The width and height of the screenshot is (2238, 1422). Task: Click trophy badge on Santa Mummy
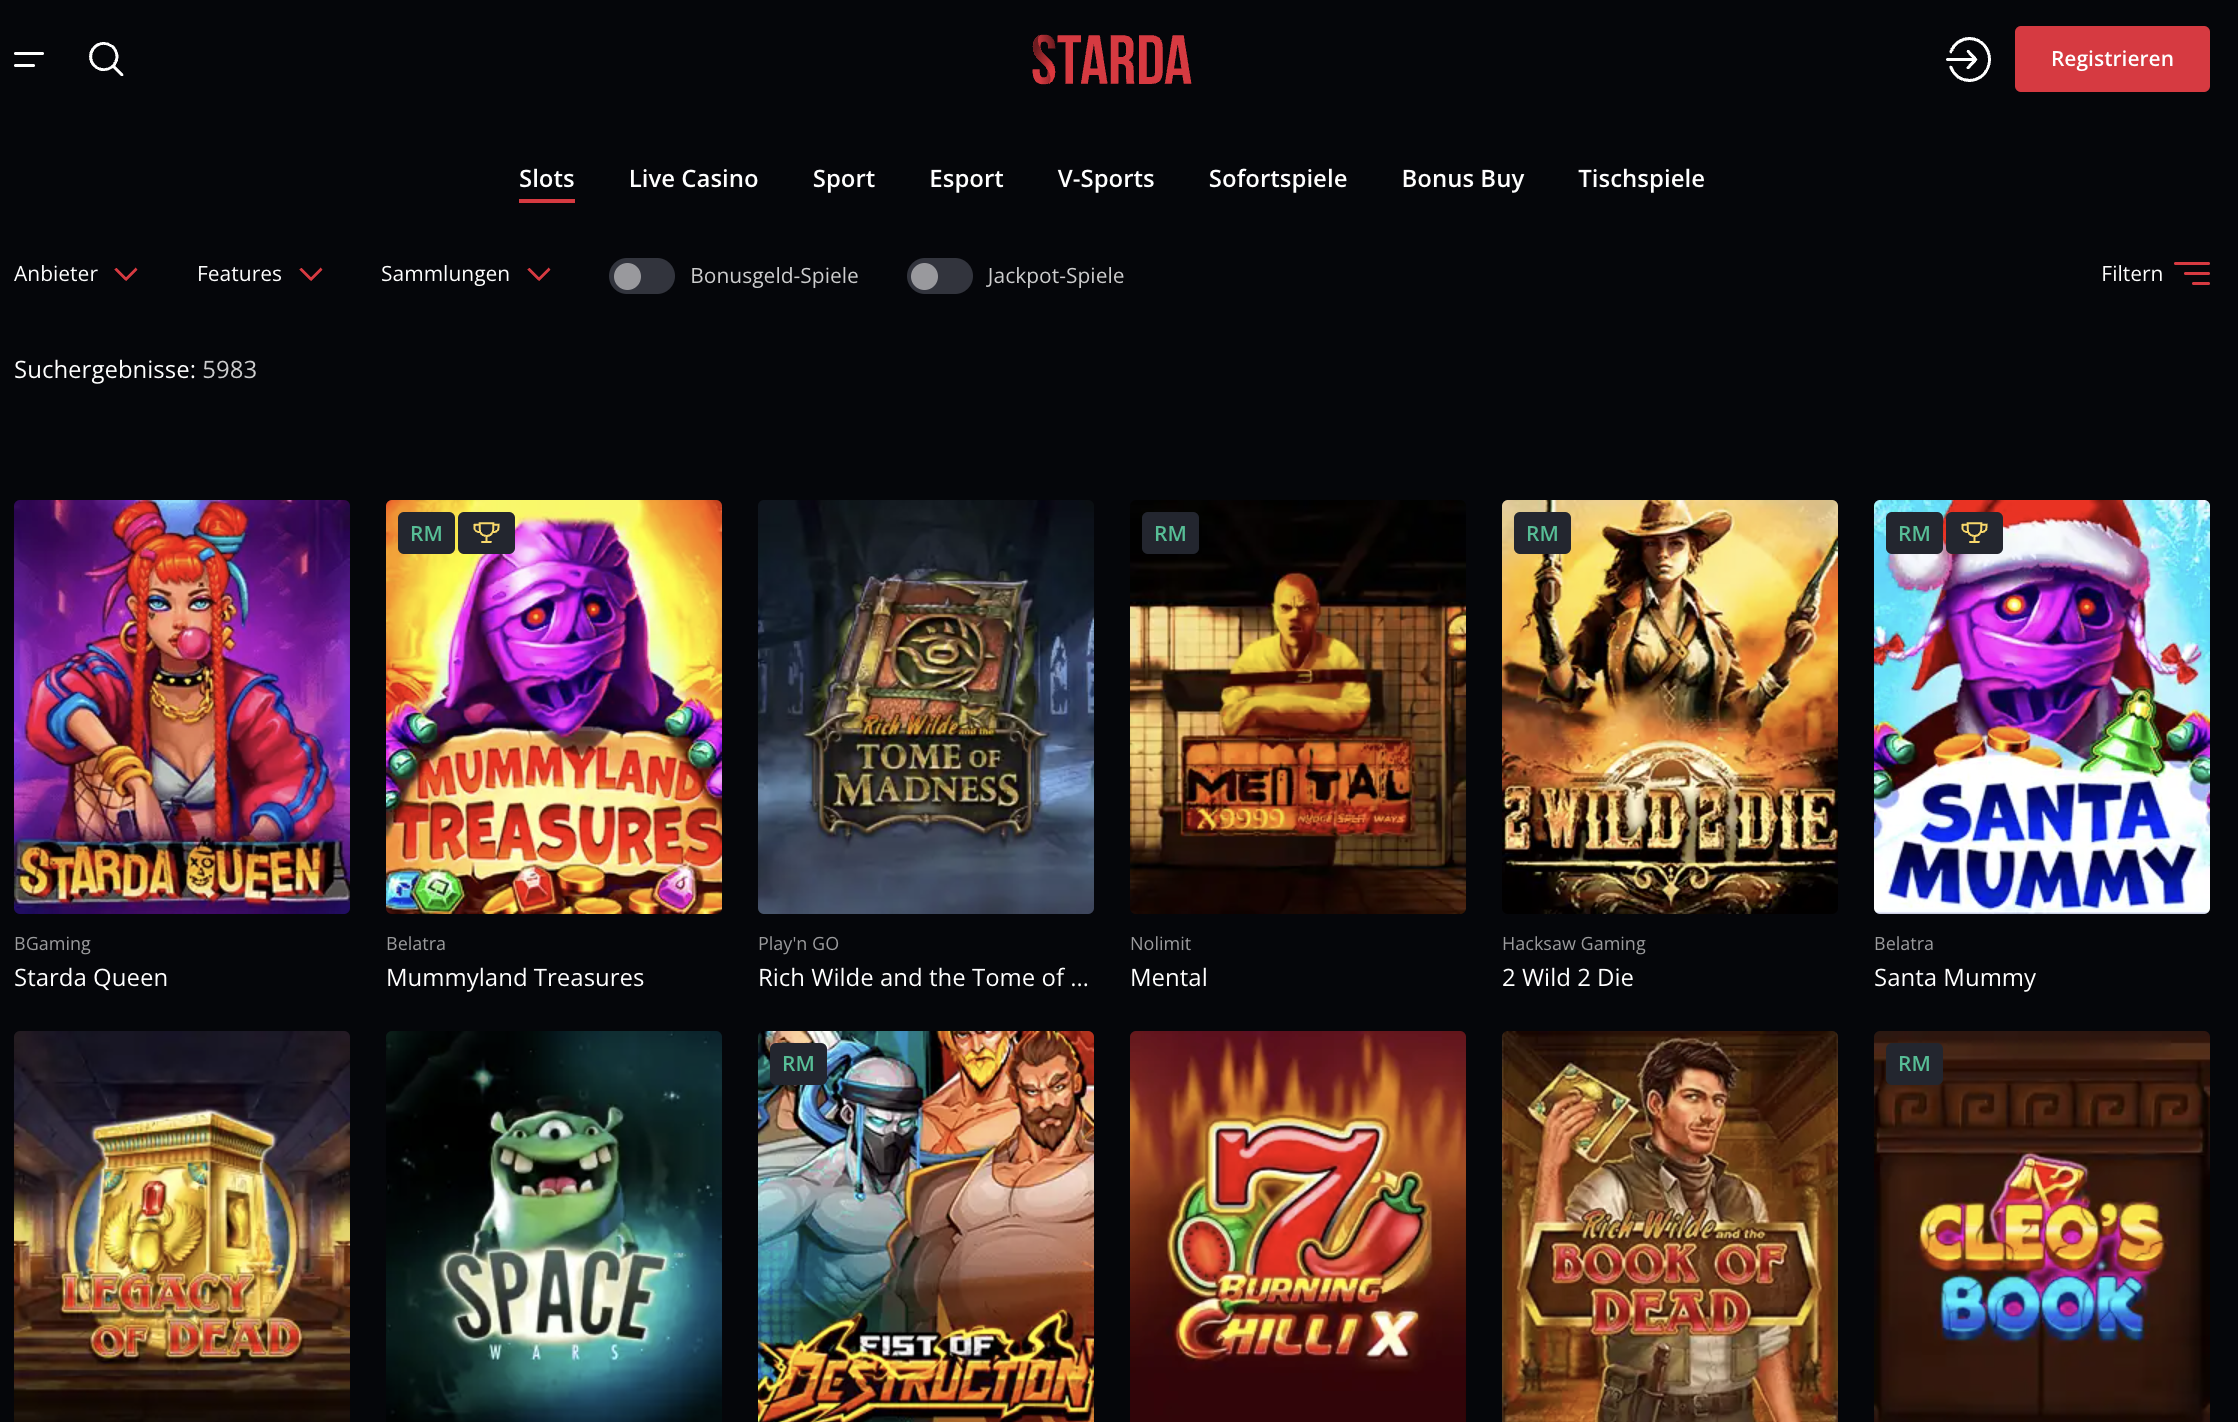coord(1974,533)
